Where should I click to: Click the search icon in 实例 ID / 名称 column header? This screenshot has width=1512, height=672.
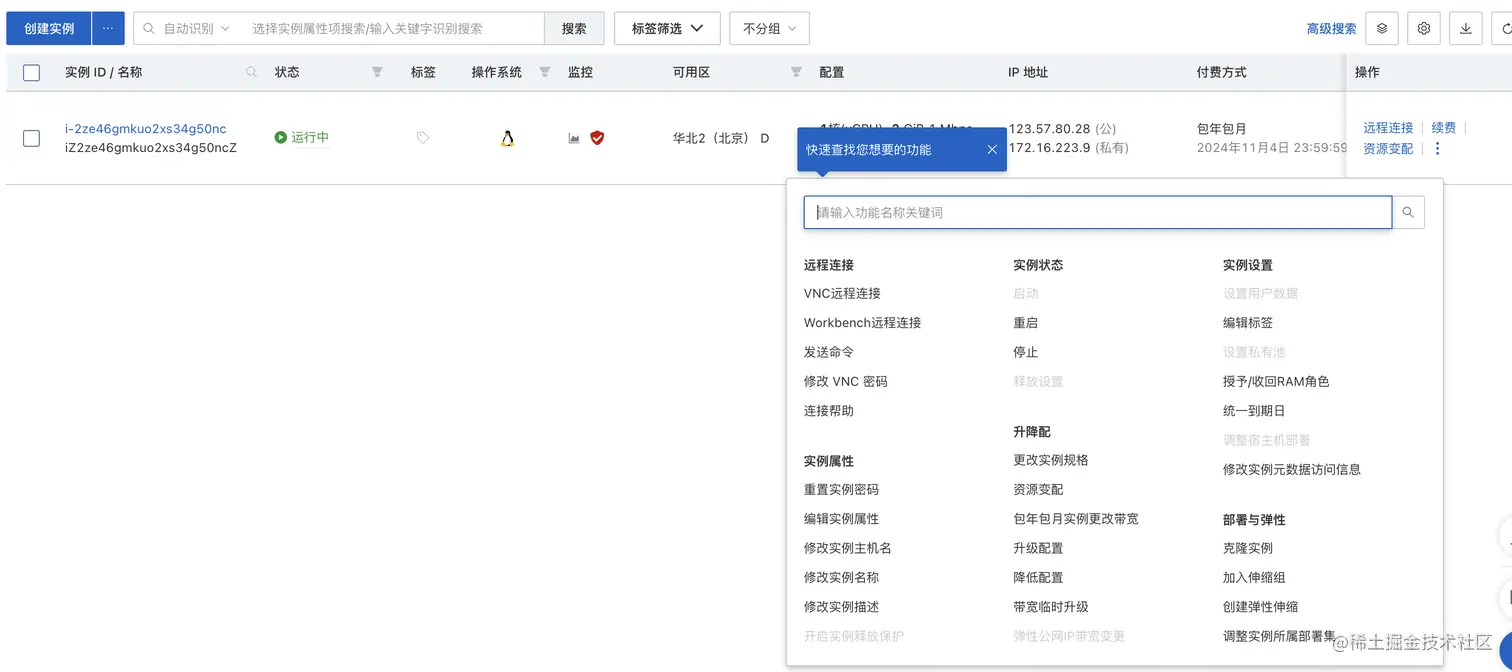pos(252,72)
